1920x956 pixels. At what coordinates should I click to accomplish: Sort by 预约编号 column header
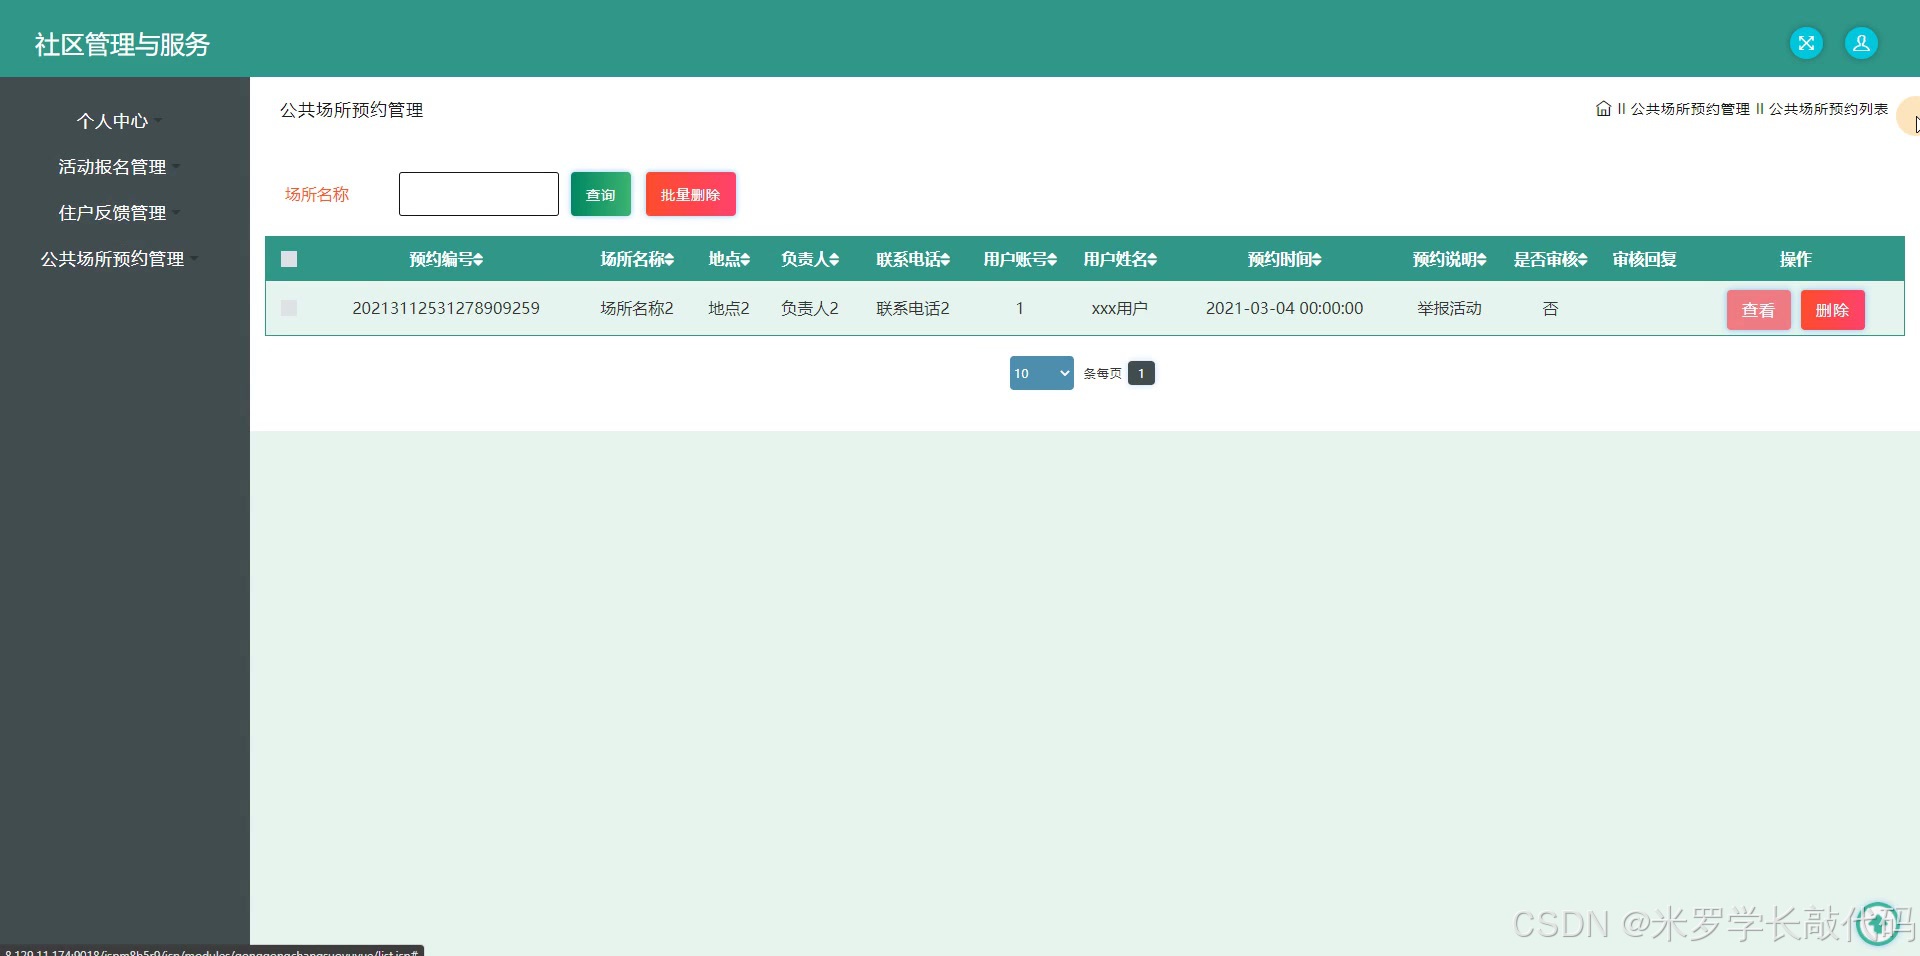(x=446, y=259)
